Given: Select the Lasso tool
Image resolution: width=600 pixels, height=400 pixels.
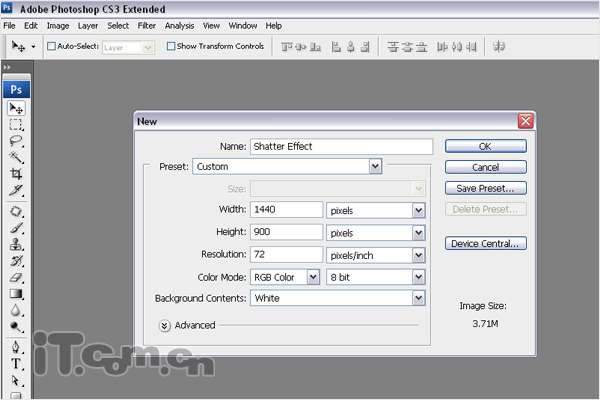Looking at the screenshot, I should point(16,142).
